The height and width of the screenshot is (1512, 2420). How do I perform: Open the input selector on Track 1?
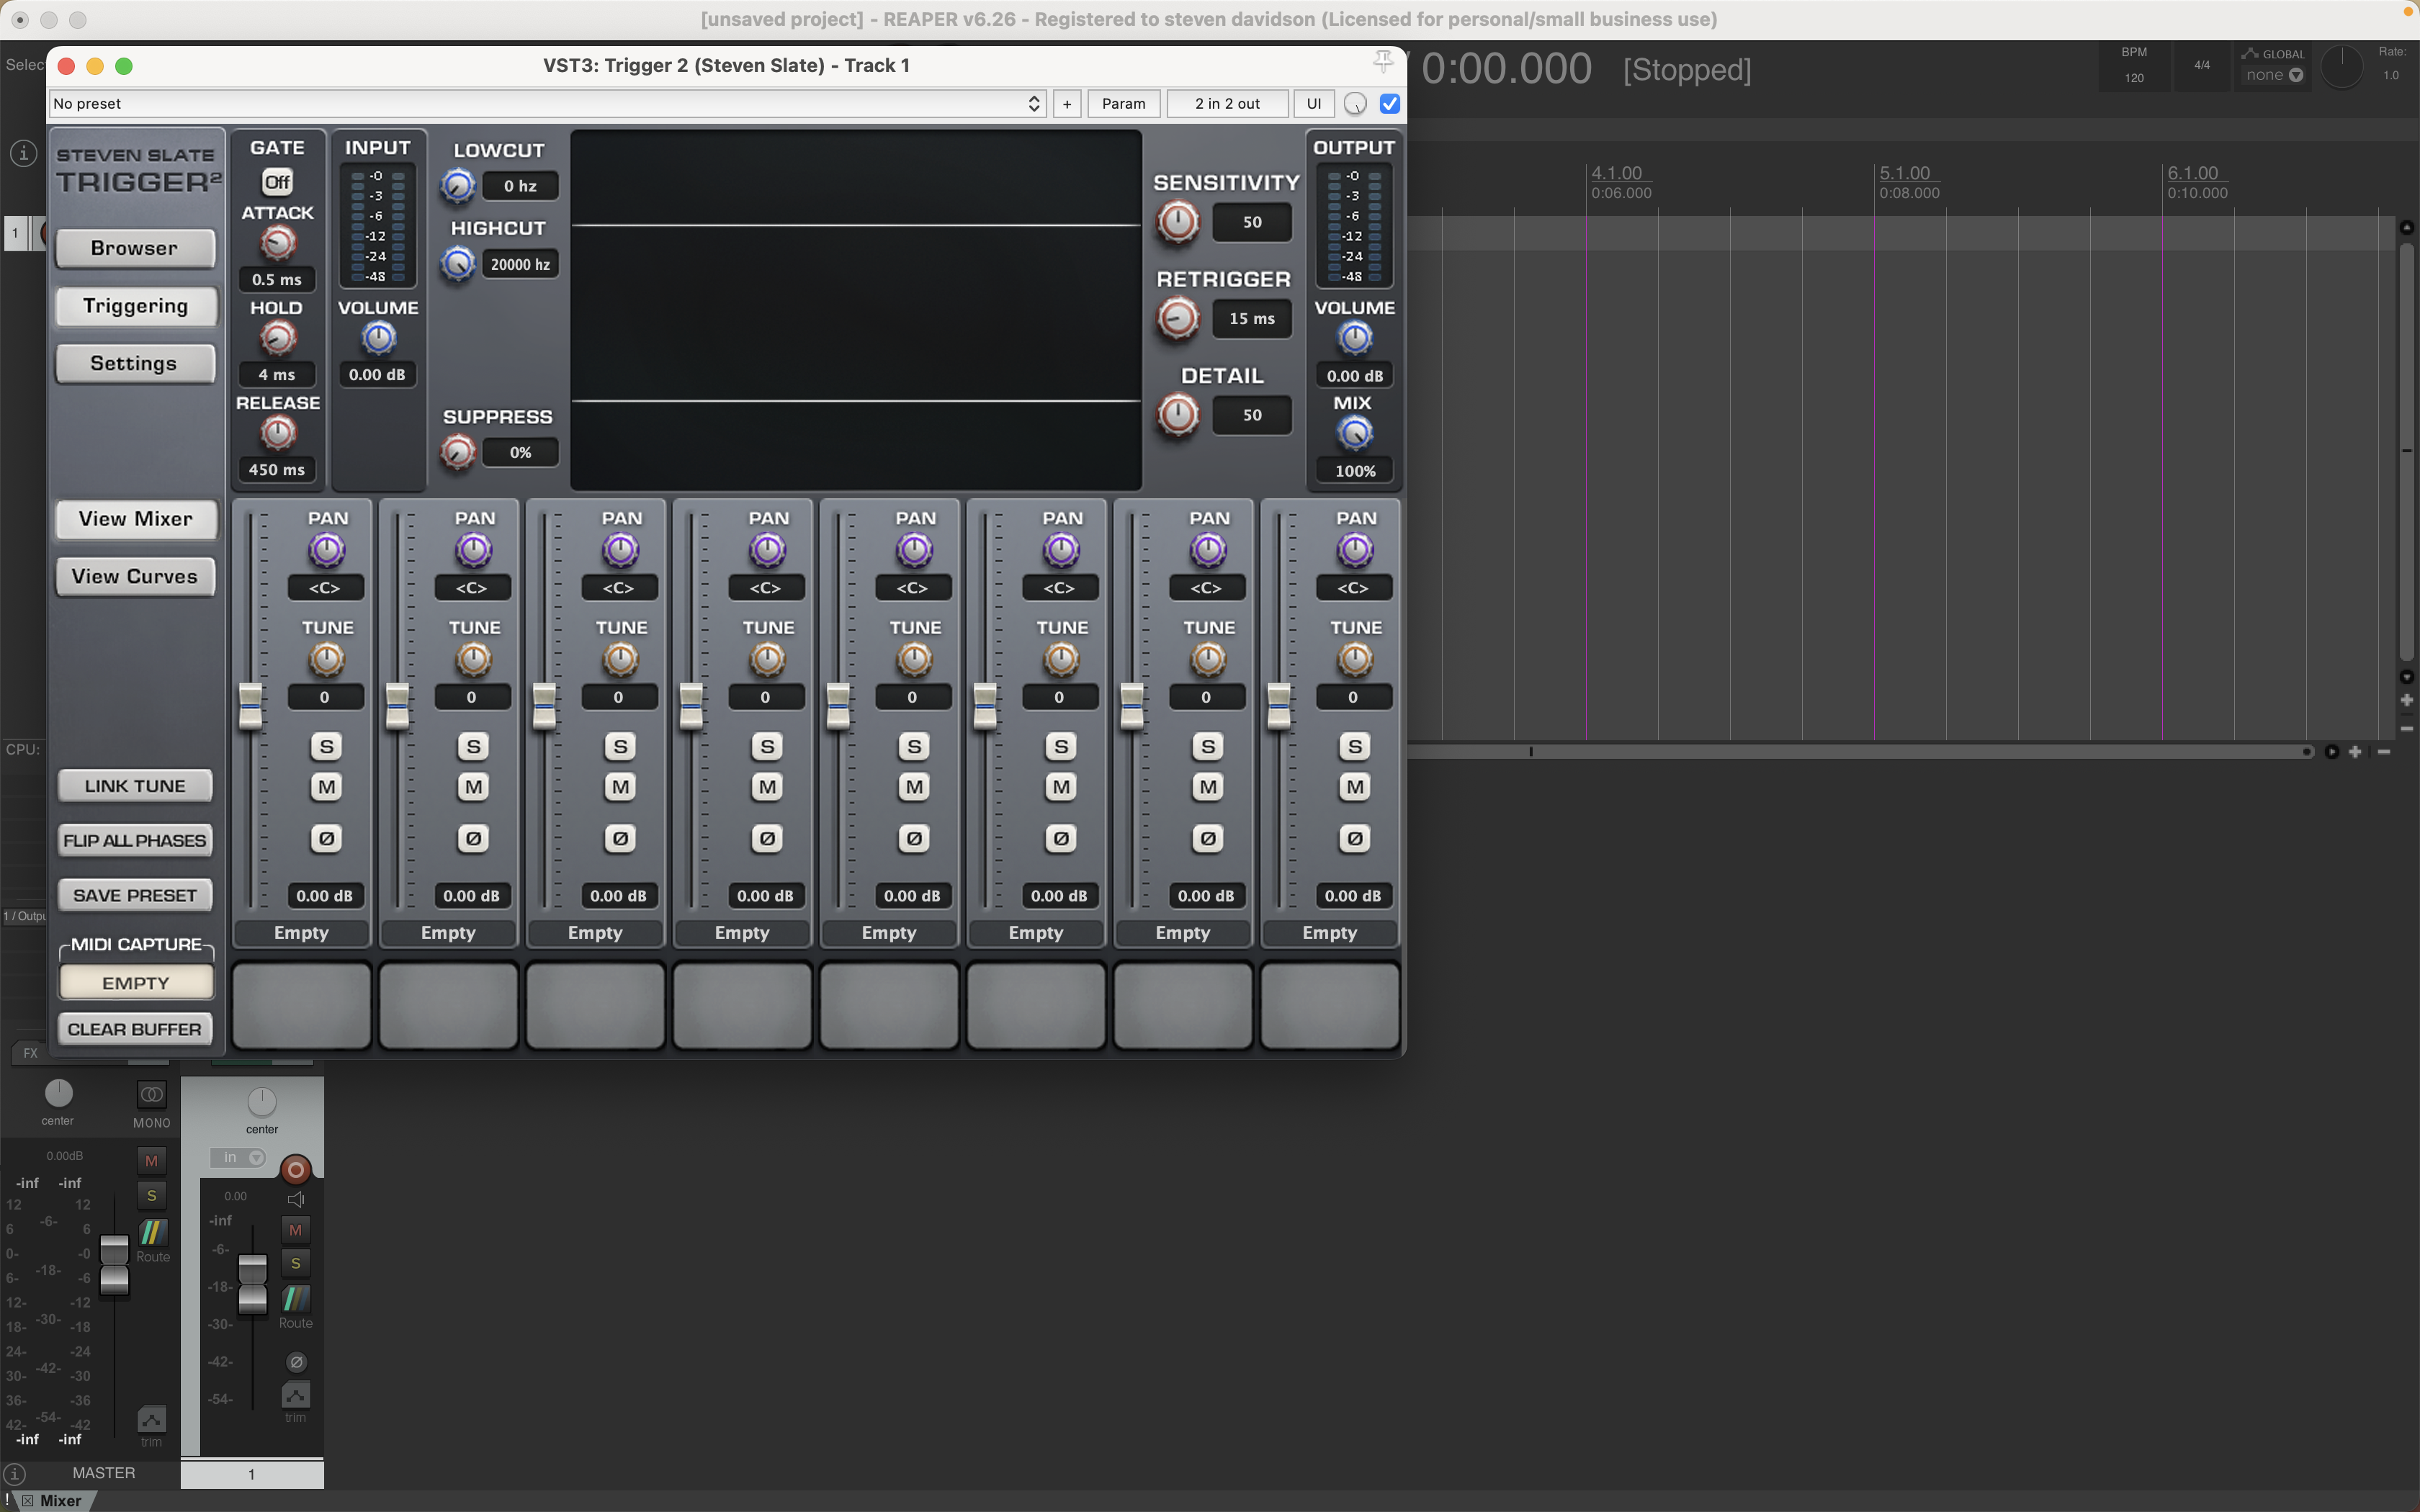pyautogui.click(x=238, y=1157)
